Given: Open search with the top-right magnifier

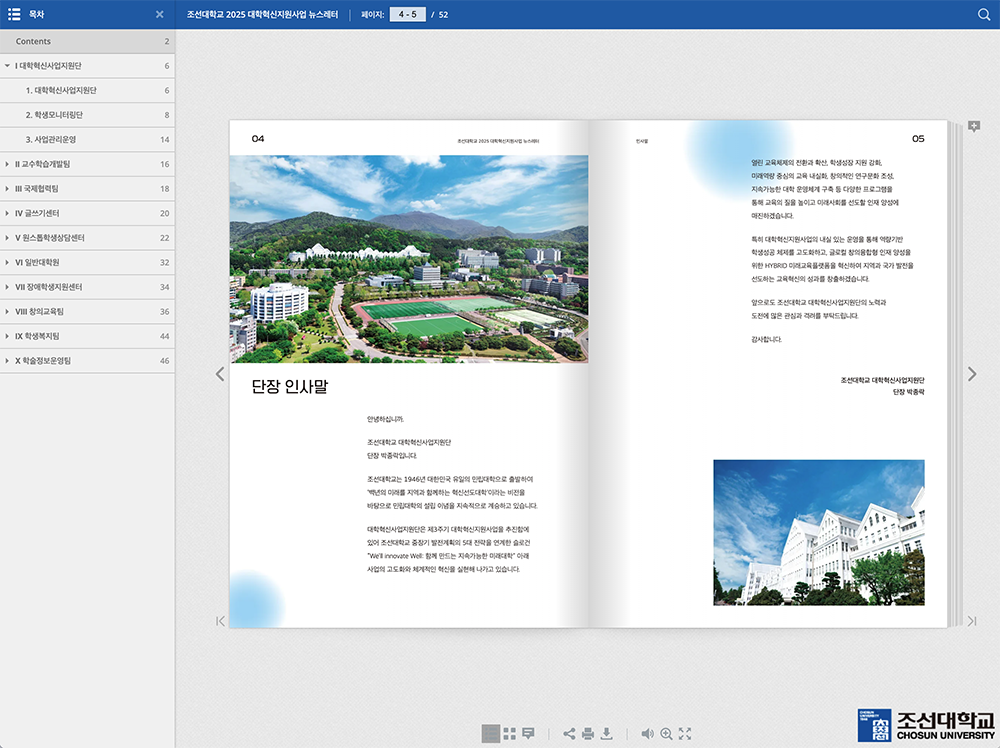Looking at the screenshot, I should [983, 14].
